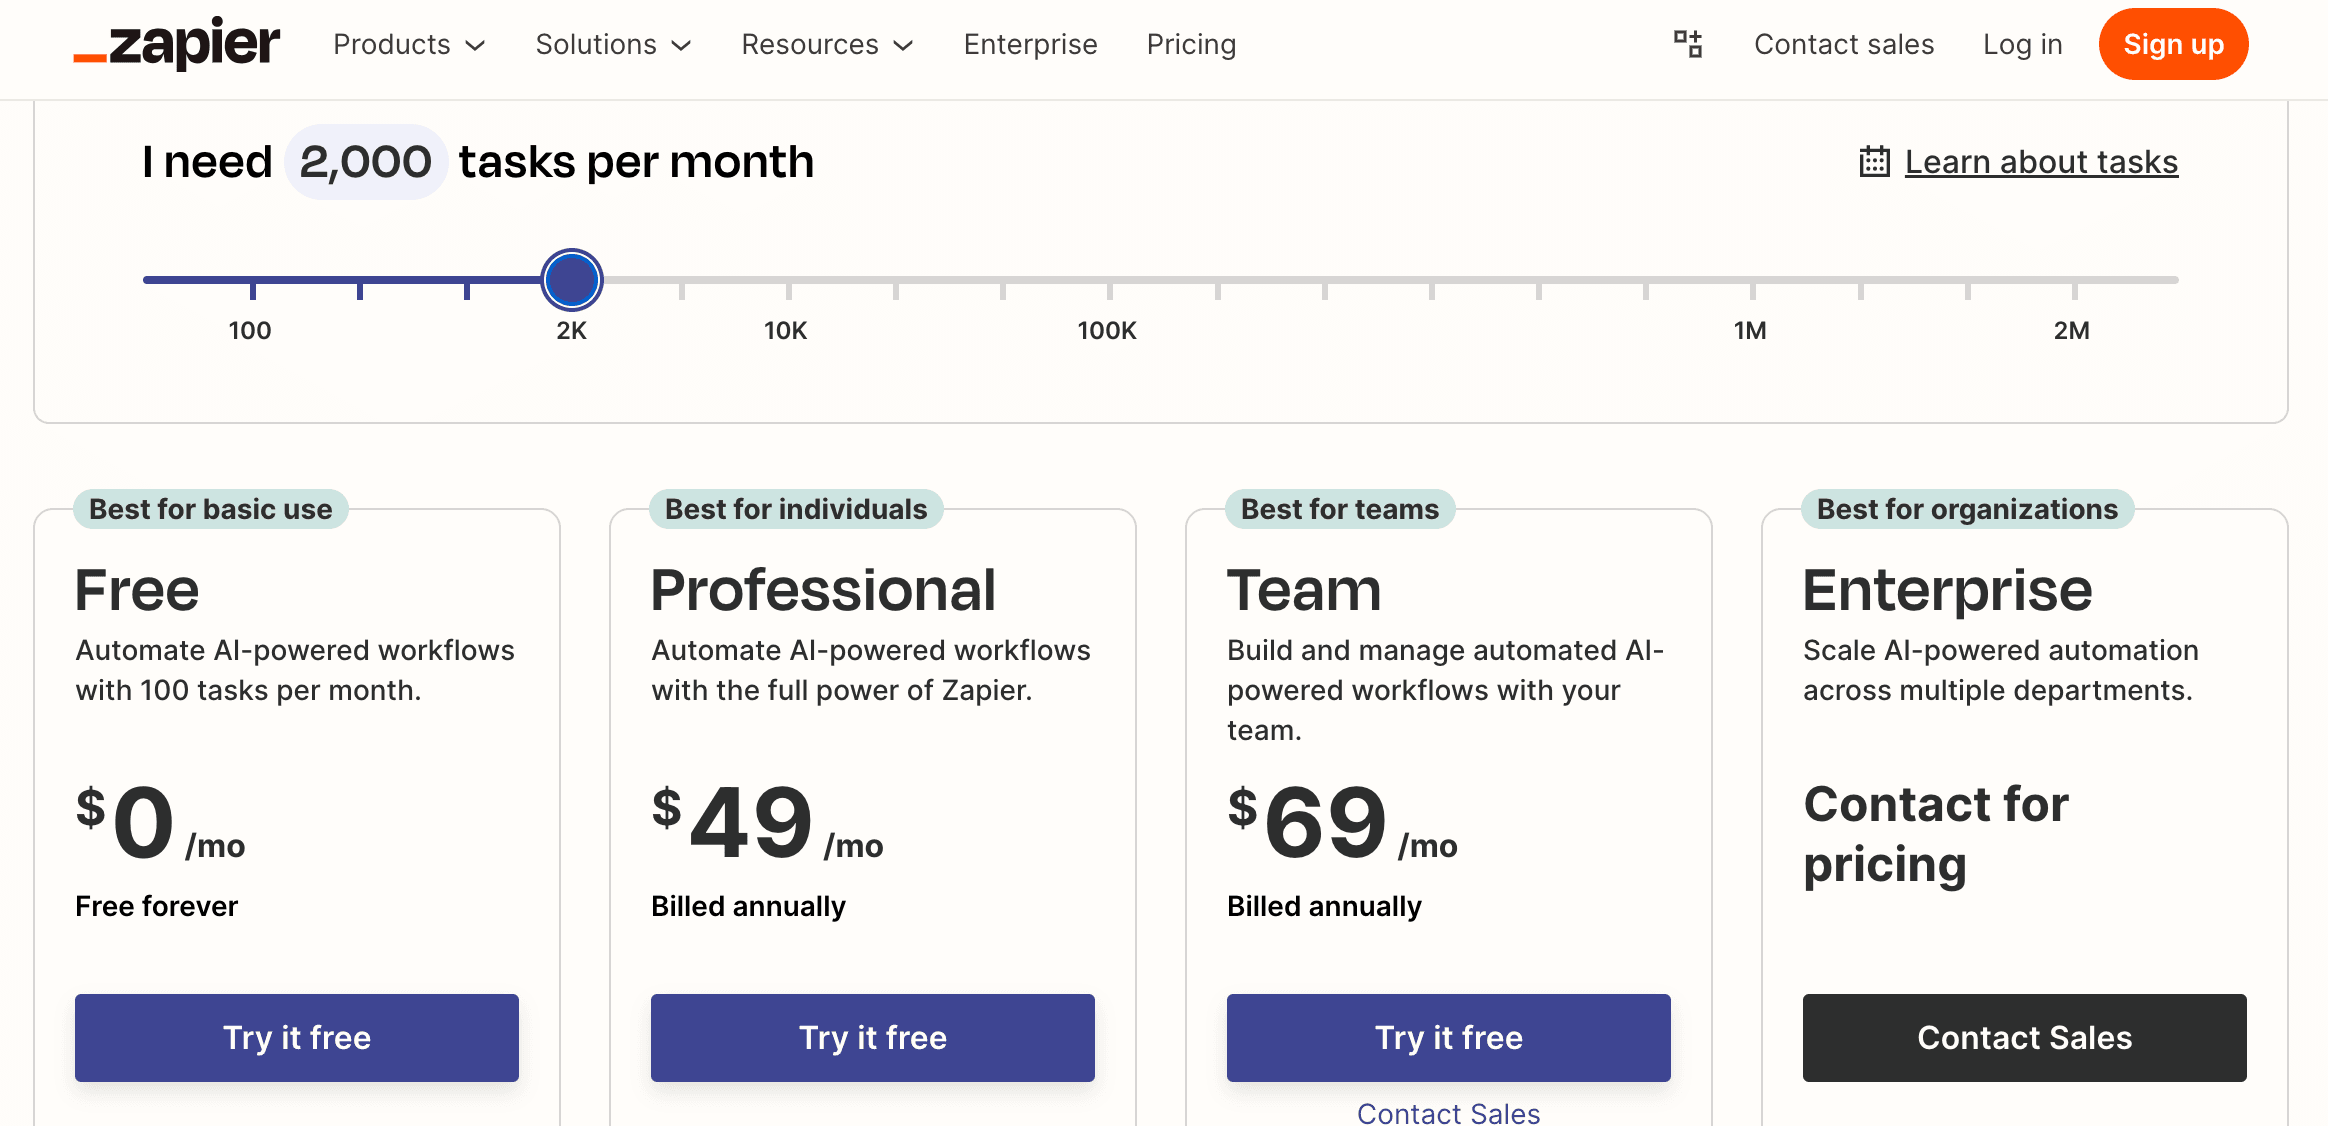2328x1126 pixels.
Task: Click the orange Sign up button
Action: (2173, 44)
